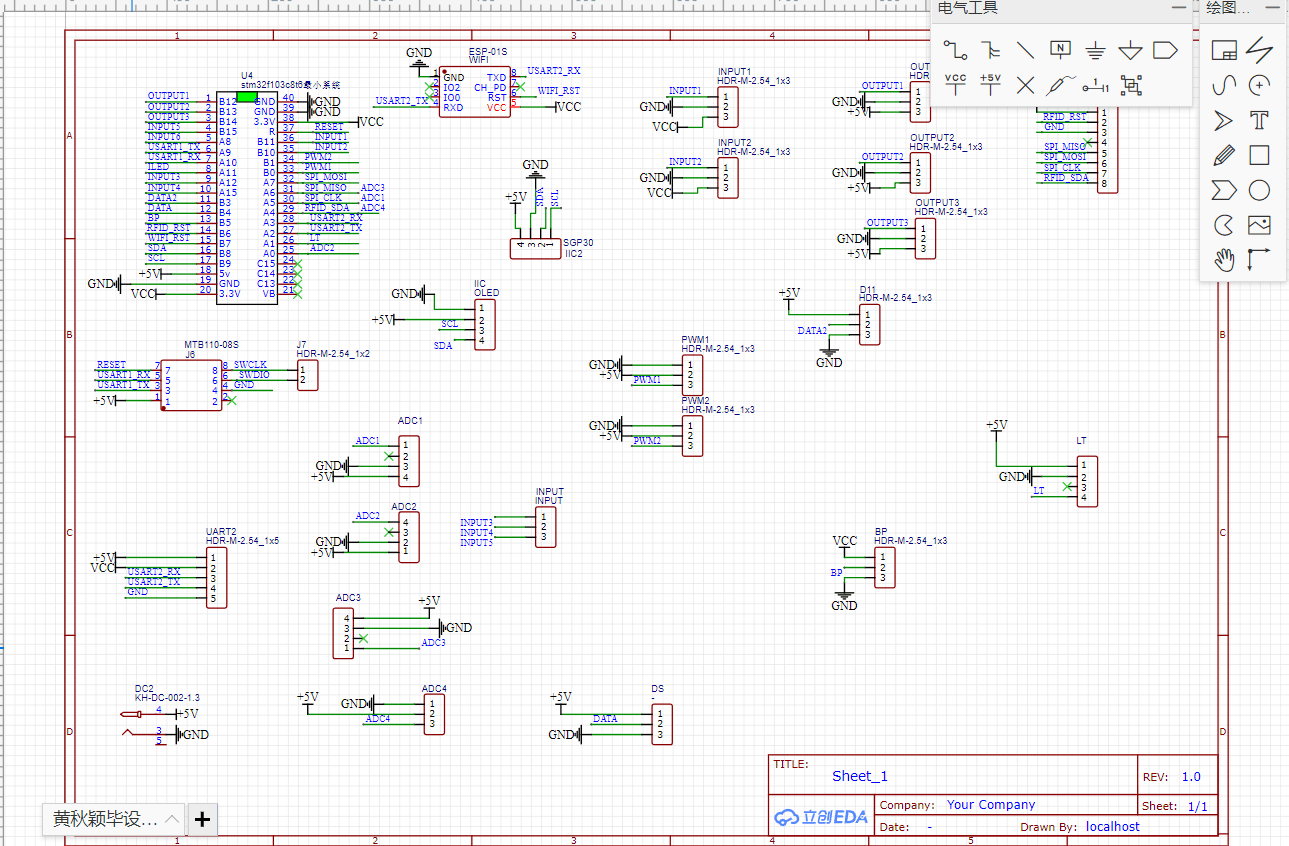Select the SWCLK net label

coord(250,365)
